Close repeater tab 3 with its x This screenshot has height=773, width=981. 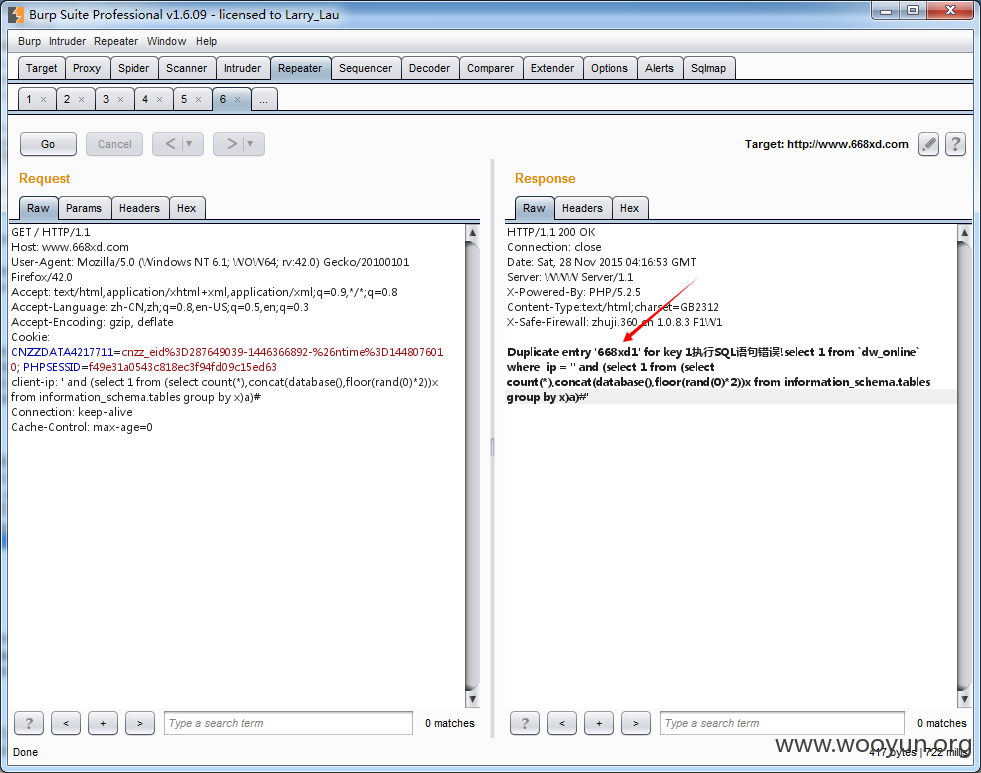point(120,99)
